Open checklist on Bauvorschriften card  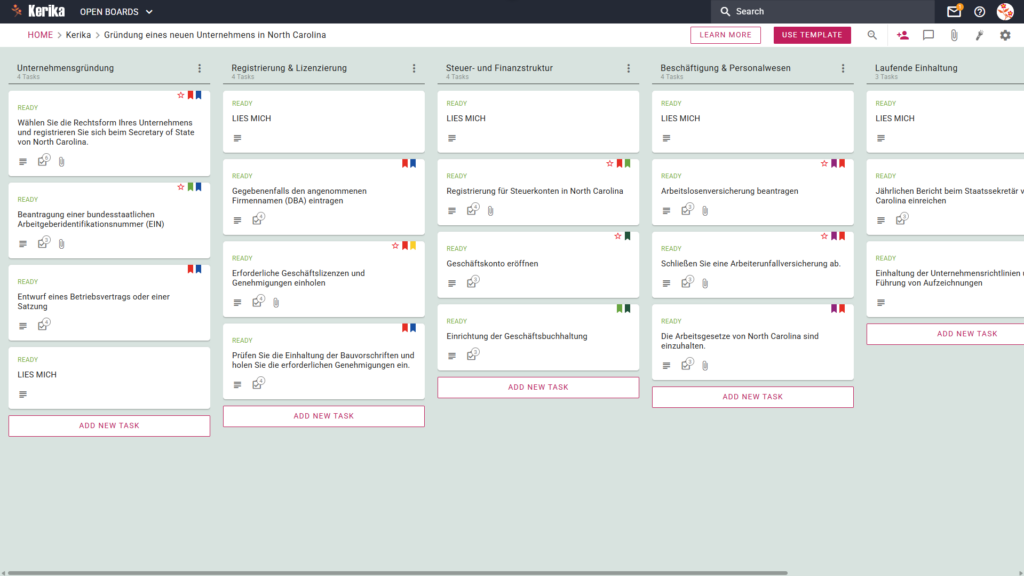[258, 384]
